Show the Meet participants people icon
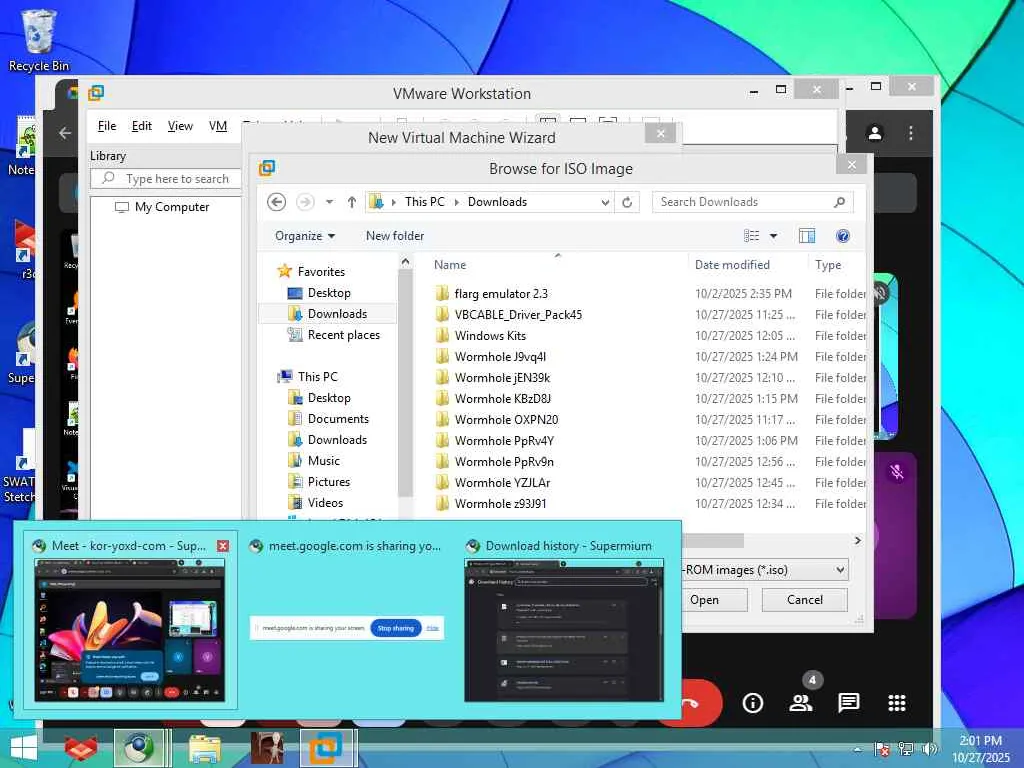 (801, 703)
